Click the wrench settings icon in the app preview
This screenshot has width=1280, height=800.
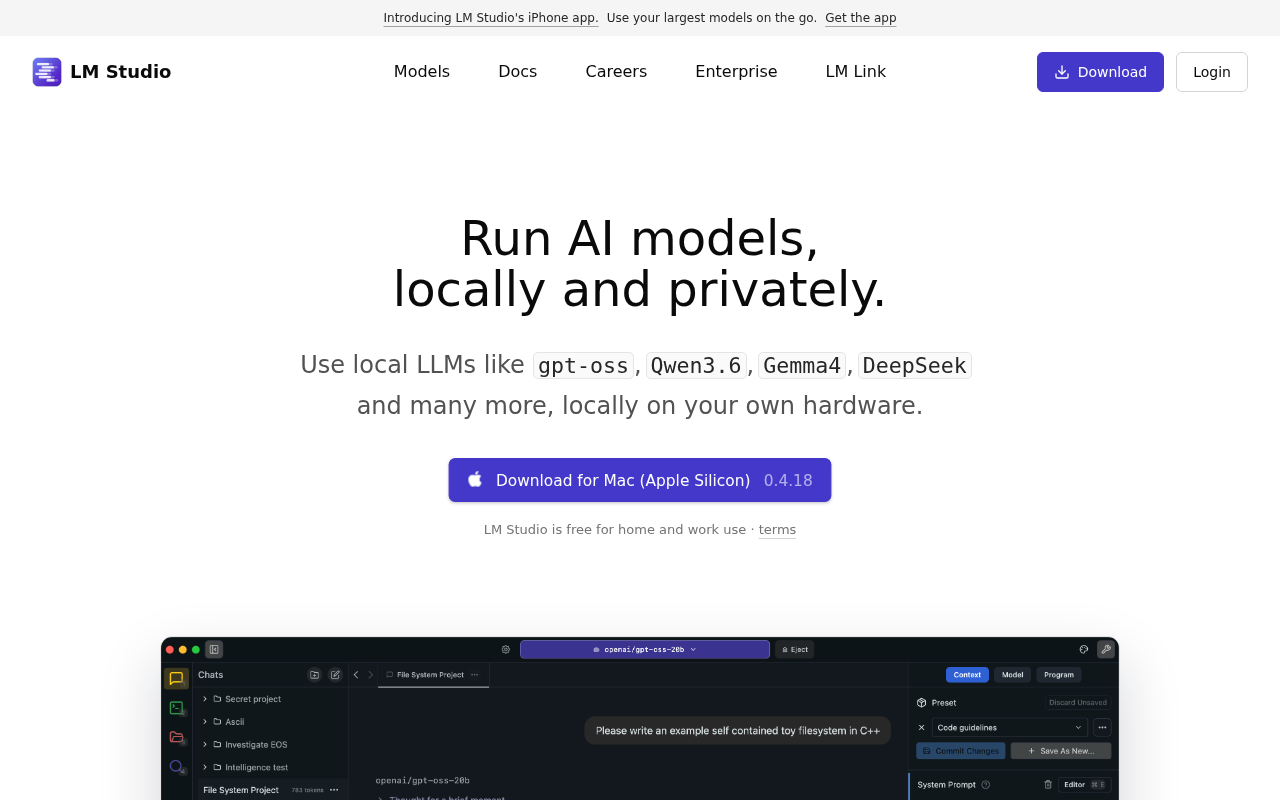pos(1106,649)
